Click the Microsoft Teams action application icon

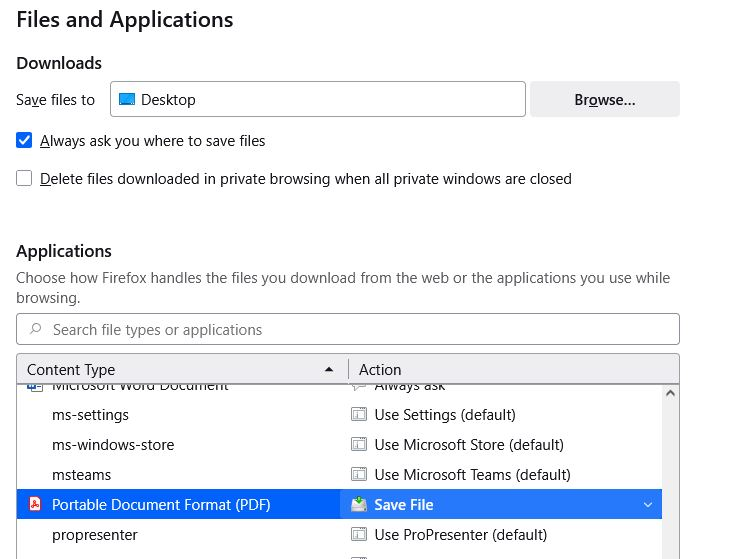pos(359,475)
